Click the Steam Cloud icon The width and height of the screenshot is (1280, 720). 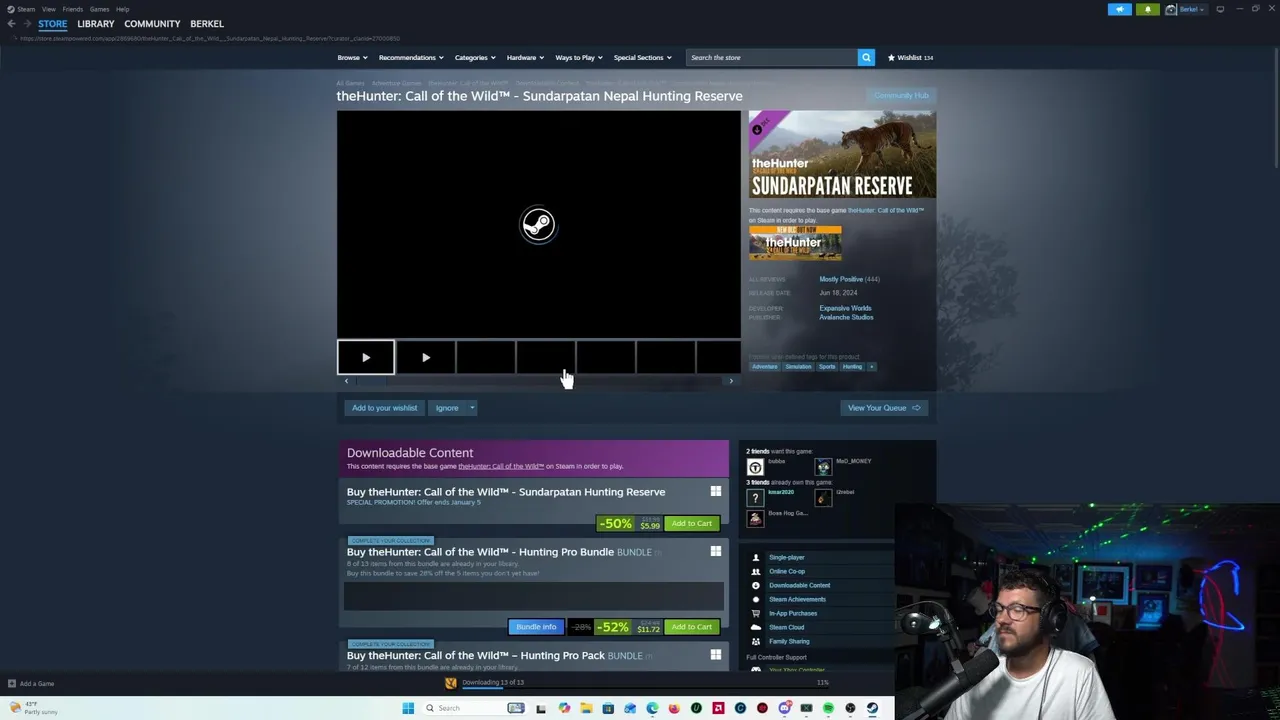pos(755,627)
